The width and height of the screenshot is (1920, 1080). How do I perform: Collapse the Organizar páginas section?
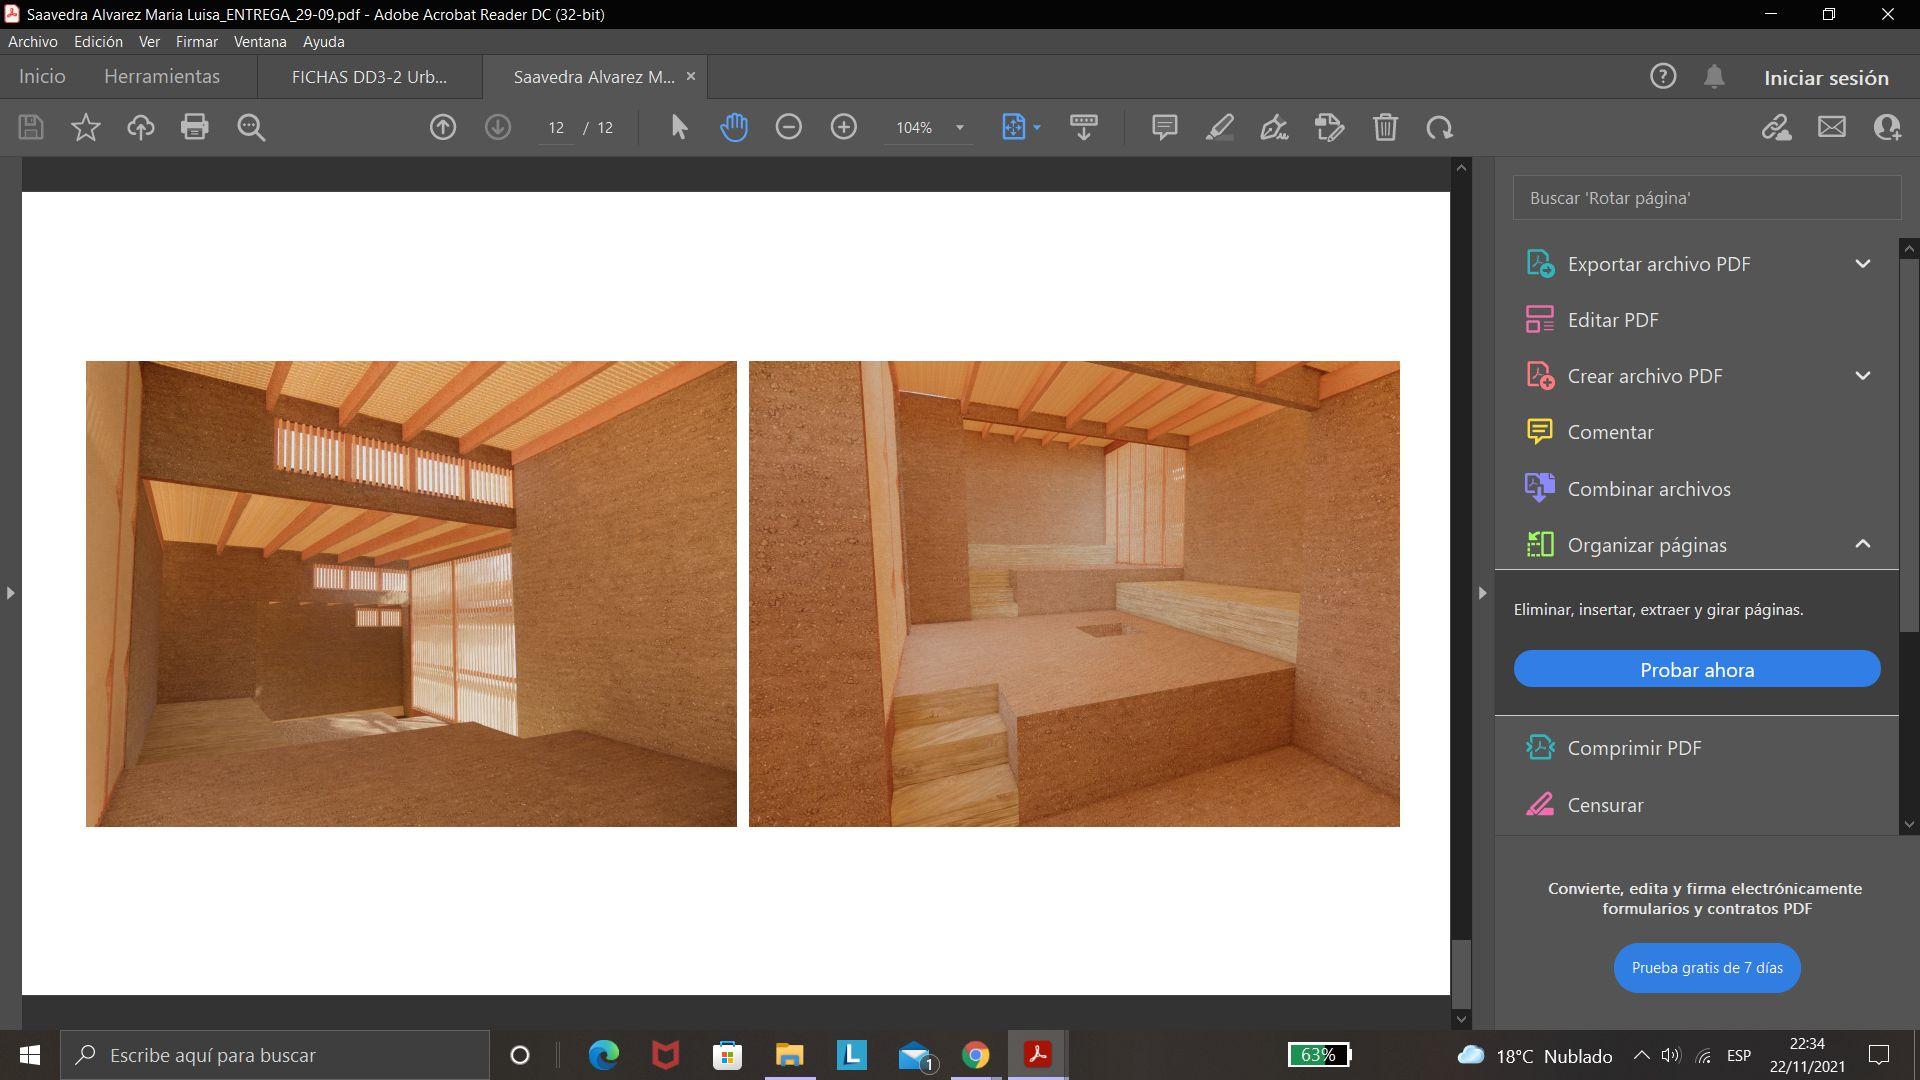coord(1862,544)
